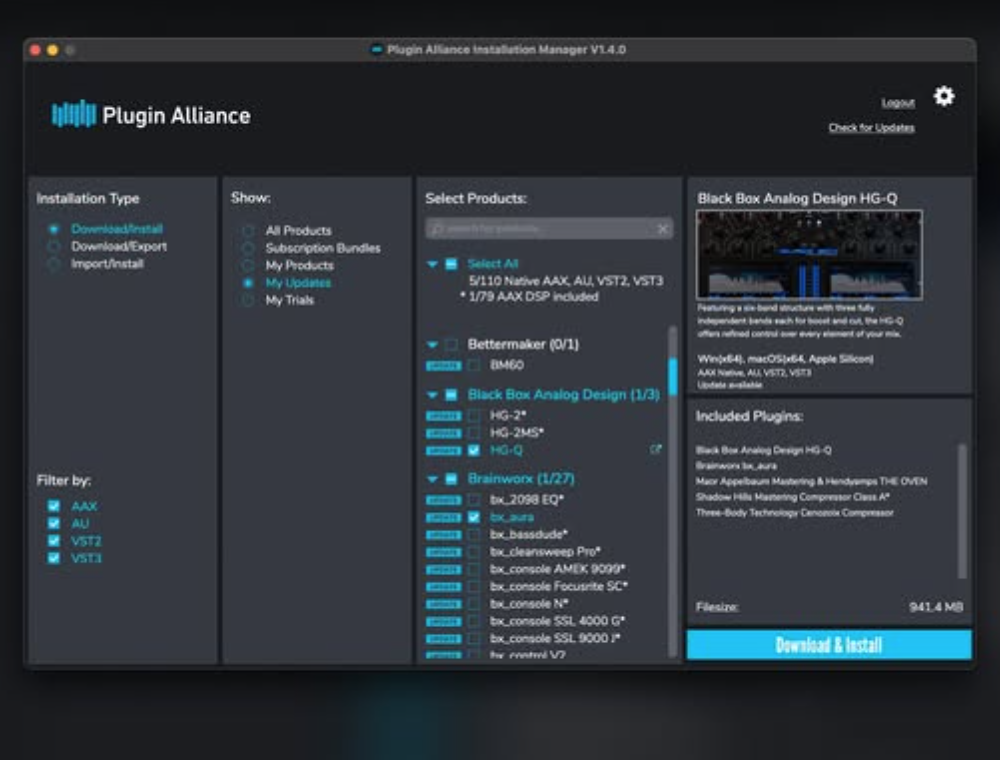
Task: Collapse the Select All tree arrow
Action: tap(432, 263)
